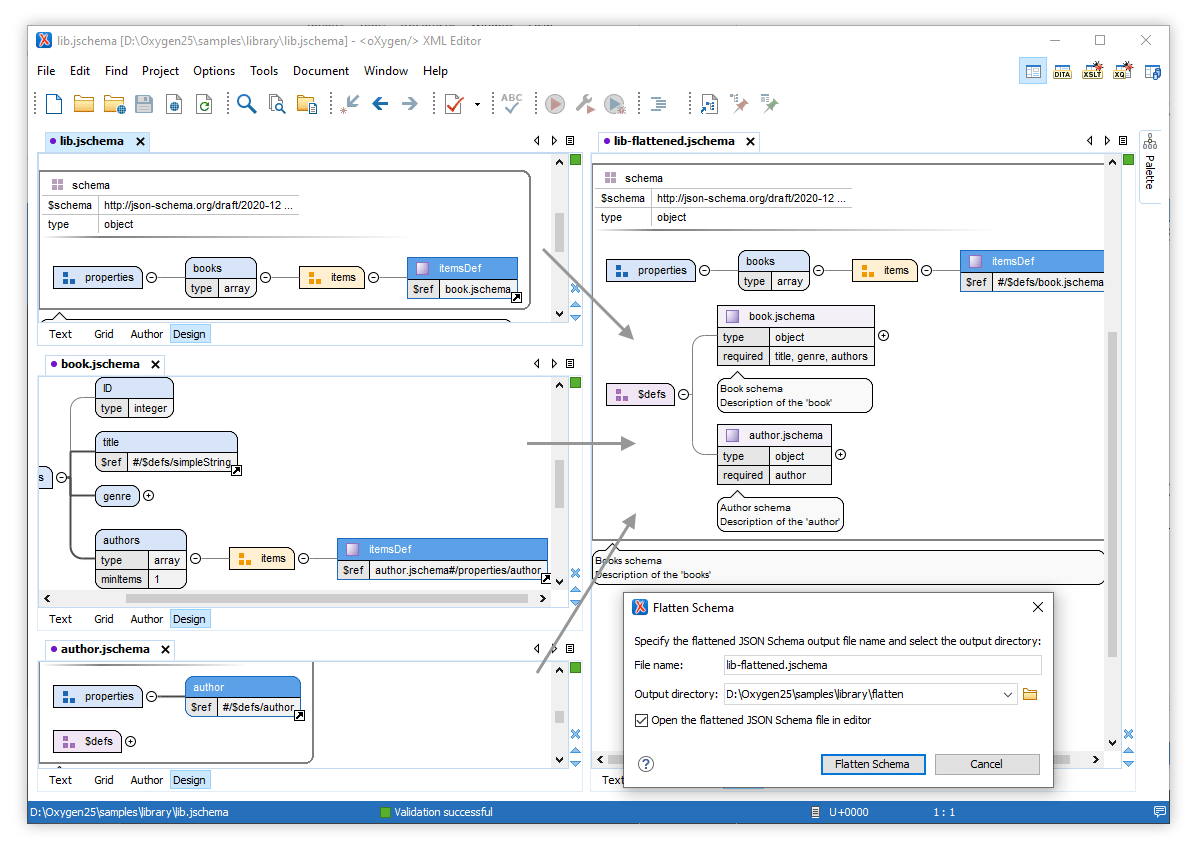Open the Output directory dropdown list
Viewport: 1200px width, 850px height.
click(1006, 694)
